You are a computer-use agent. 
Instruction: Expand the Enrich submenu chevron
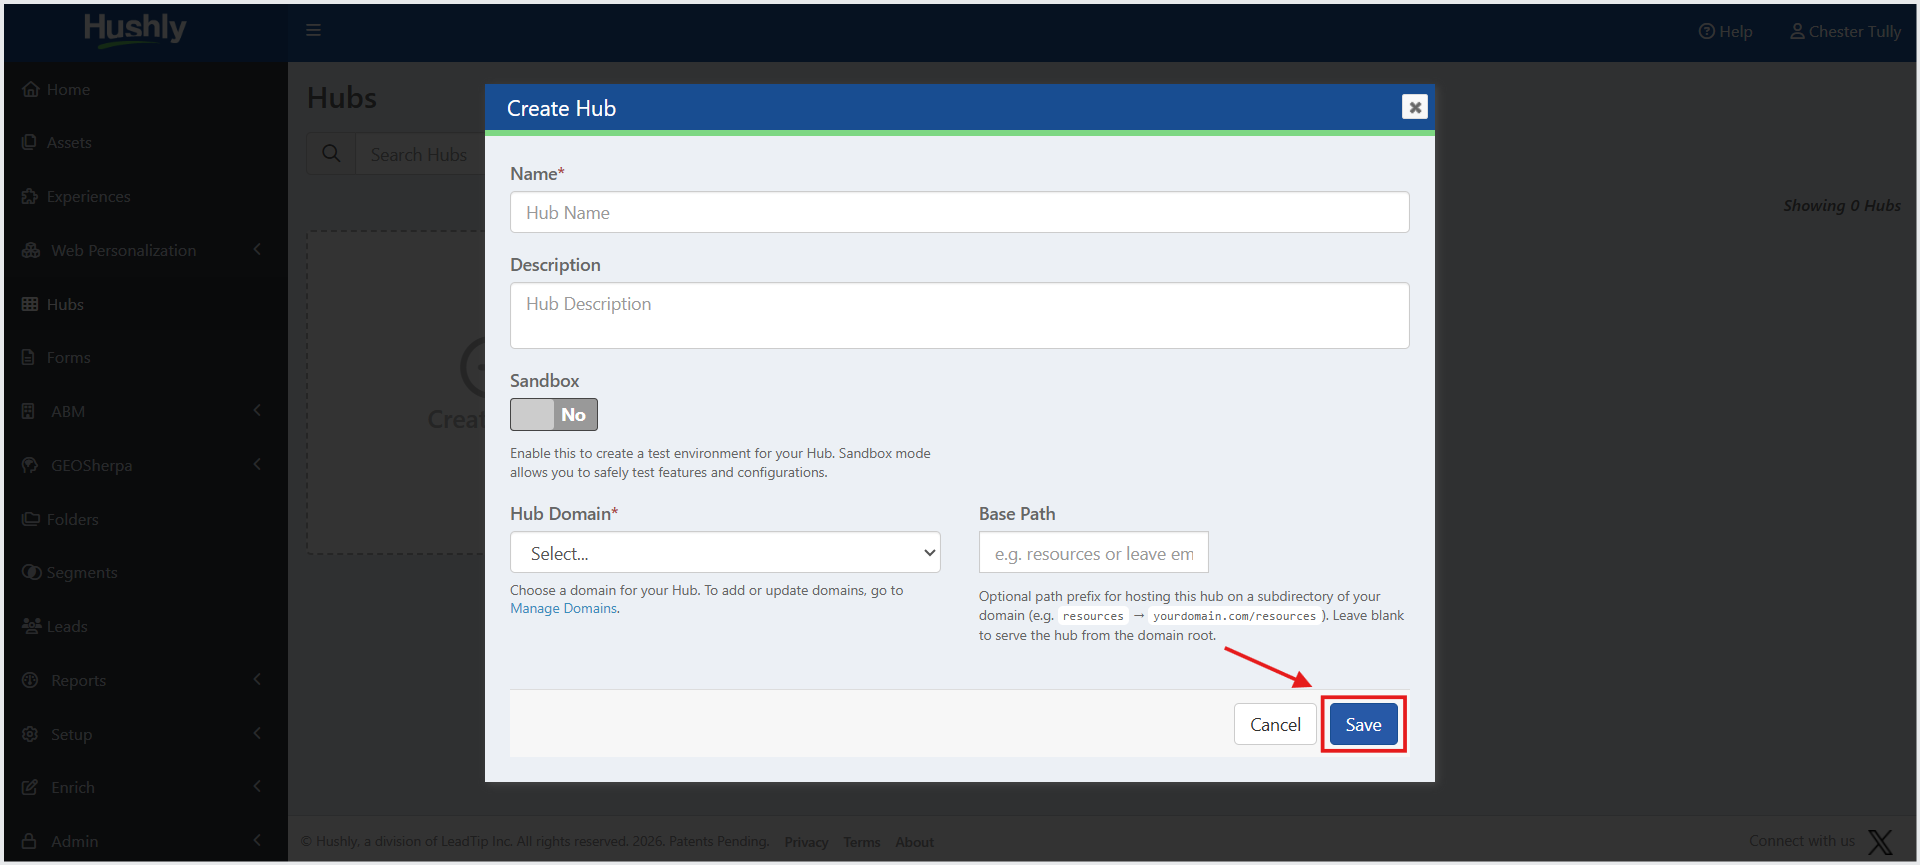(257, 786)
